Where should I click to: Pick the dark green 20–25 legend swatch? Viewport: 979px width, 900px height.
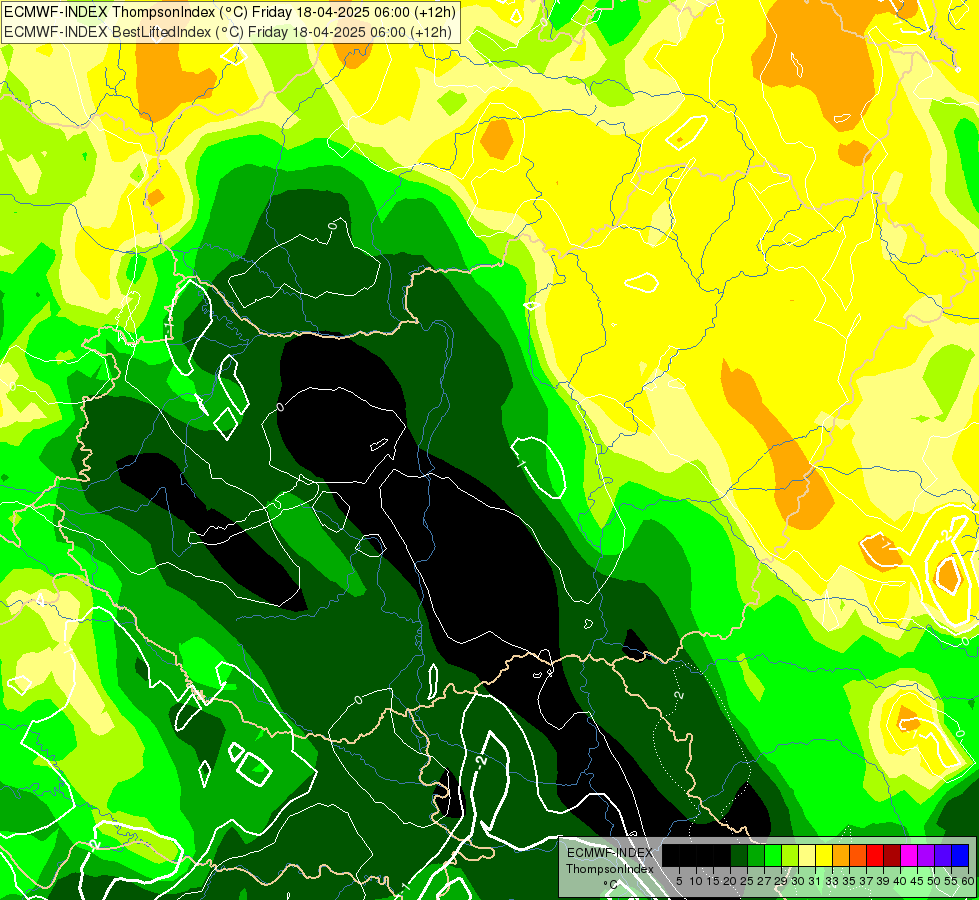point(739,856)
